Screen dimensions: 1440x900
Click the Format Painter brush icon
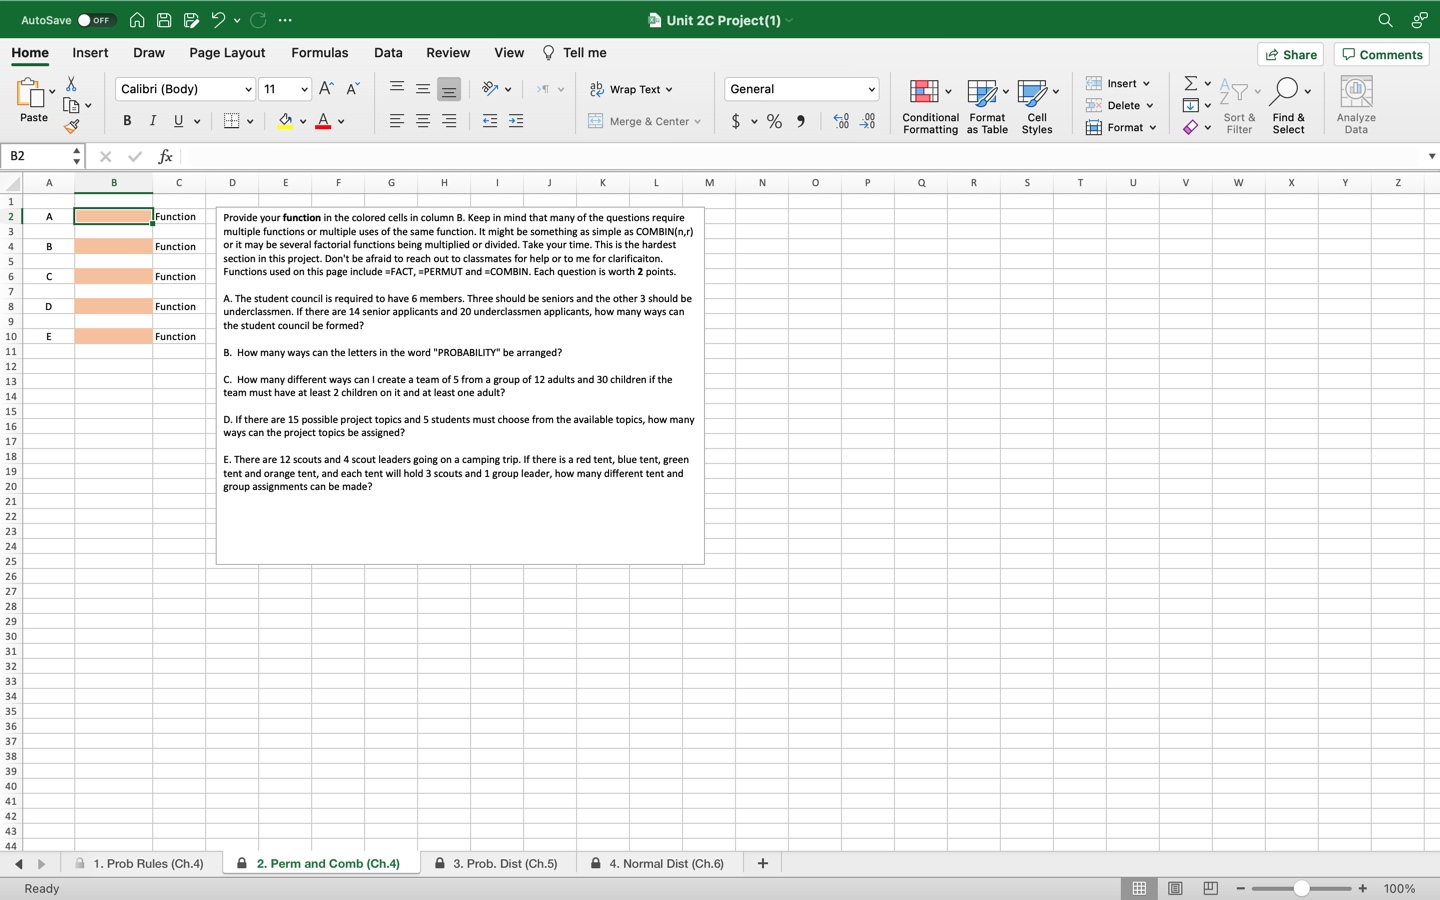point(71,127)
